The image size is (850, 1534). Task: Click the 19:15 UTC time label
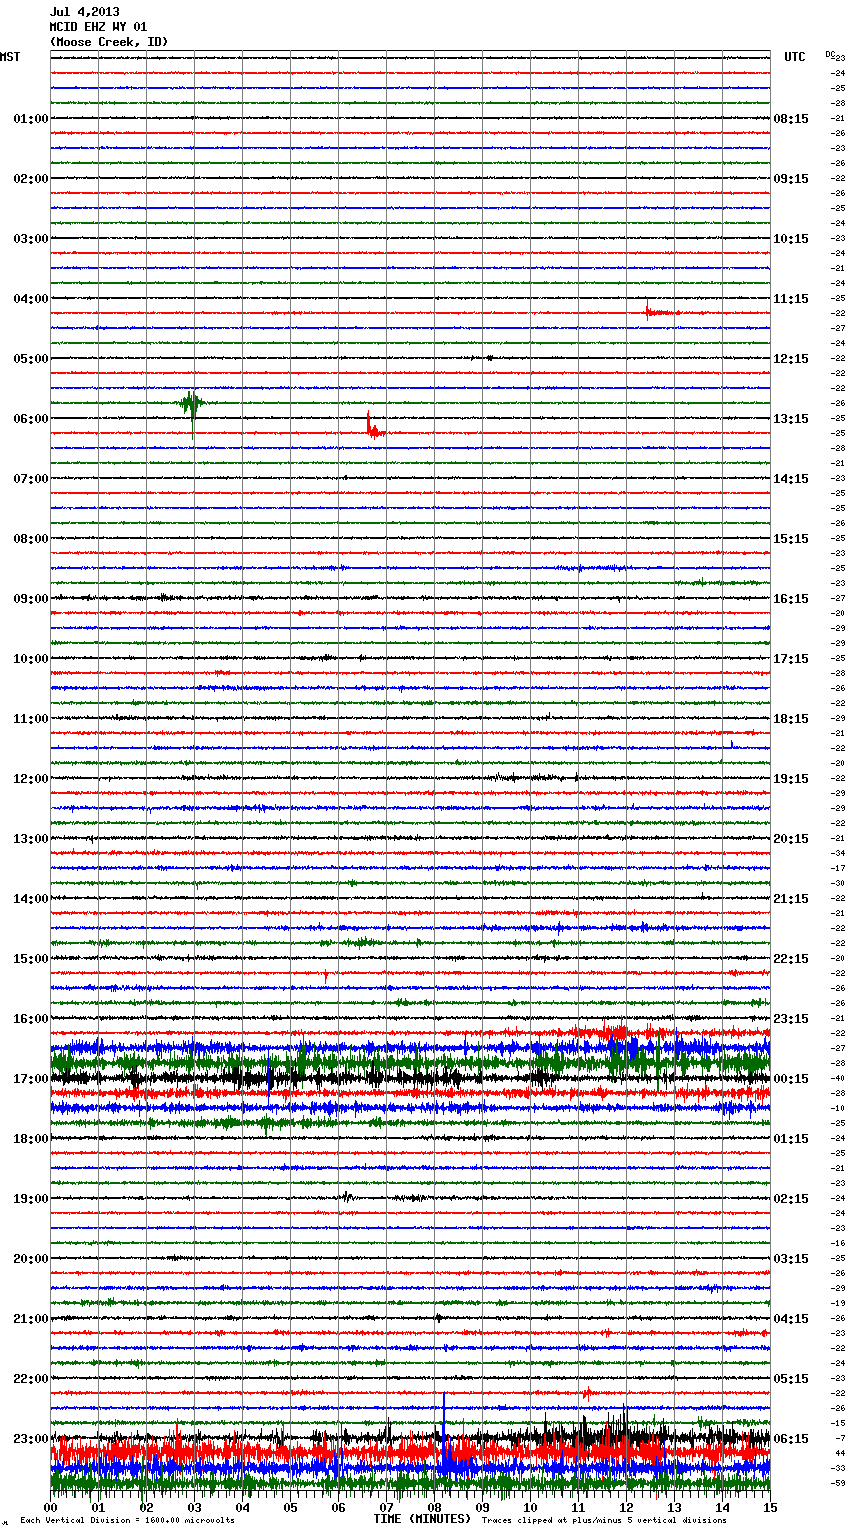pyautogui.click(x=791, y=778)
